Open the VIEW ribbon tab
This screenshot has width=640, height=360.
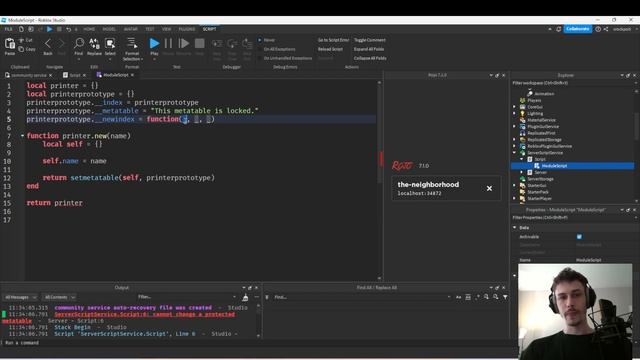coord(167,29)
